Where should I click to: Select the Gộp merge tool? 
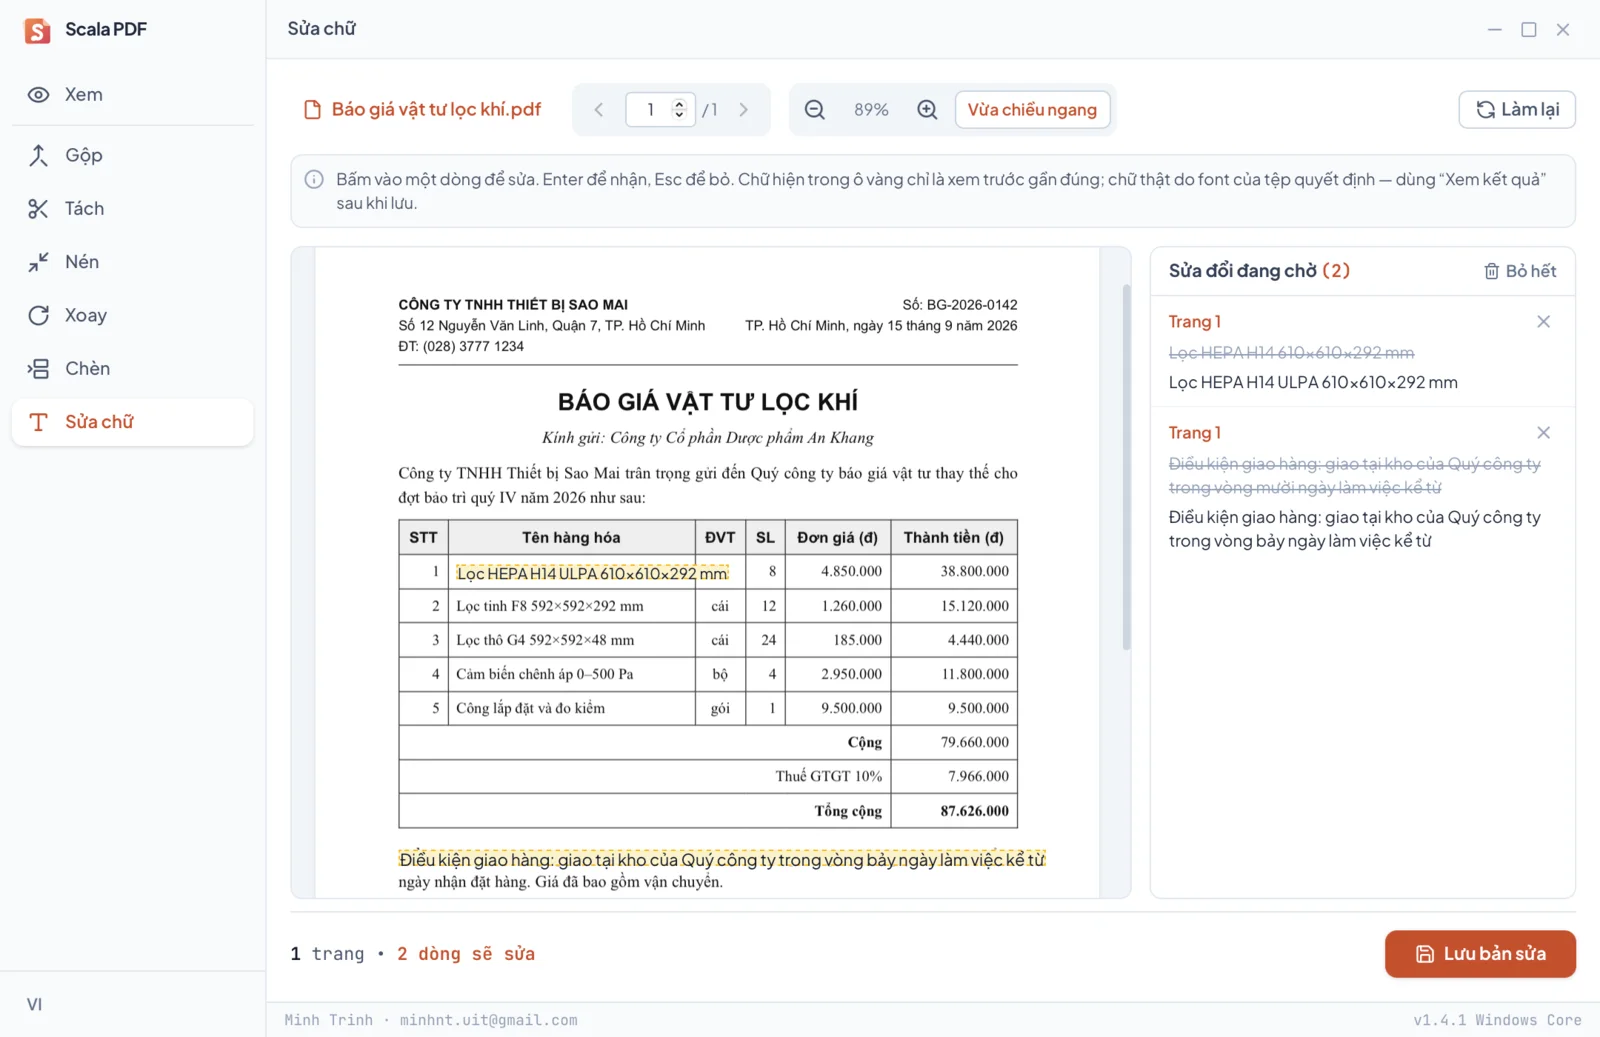pos(132,155)
